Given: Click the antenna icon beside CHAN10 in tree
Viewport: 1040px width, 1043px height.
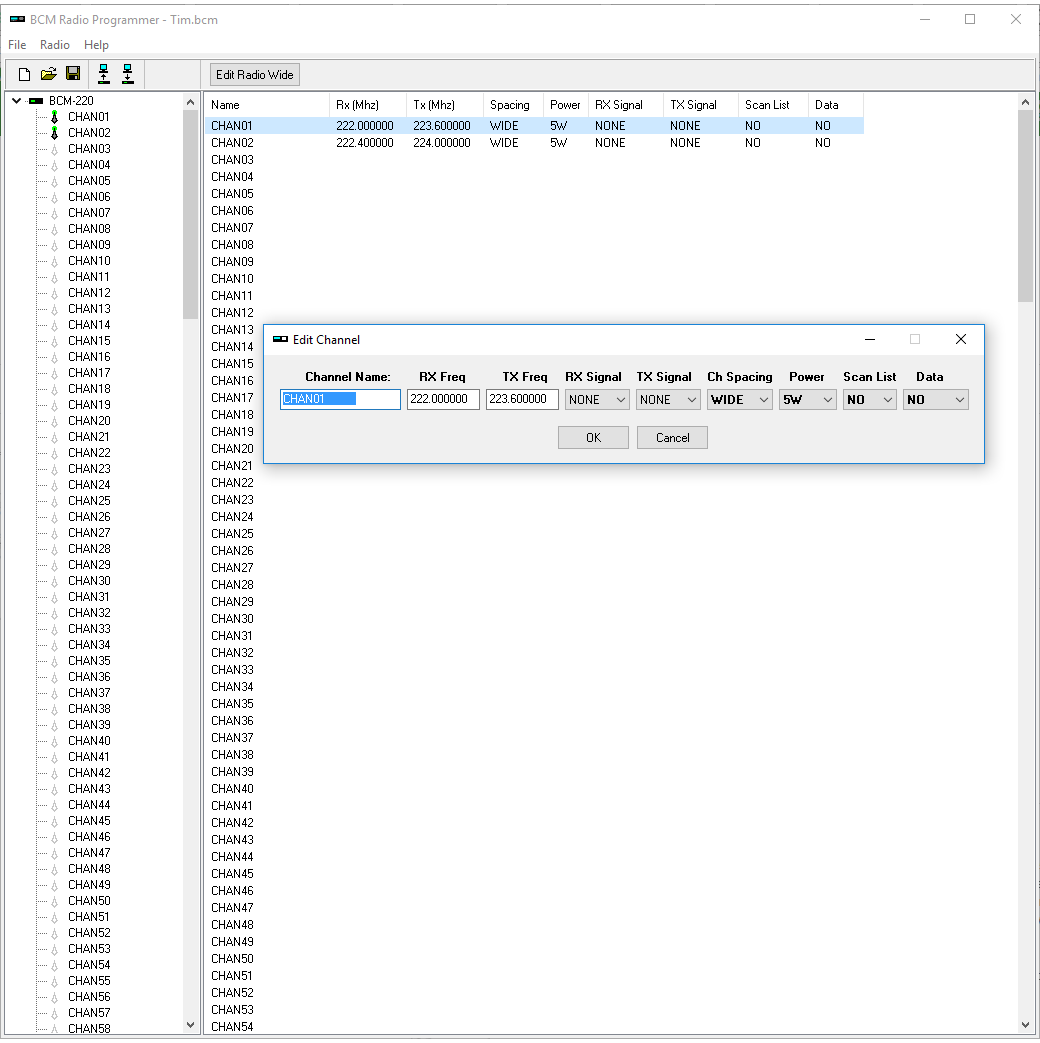Looking at the screenshot, I should coord(55,261).
